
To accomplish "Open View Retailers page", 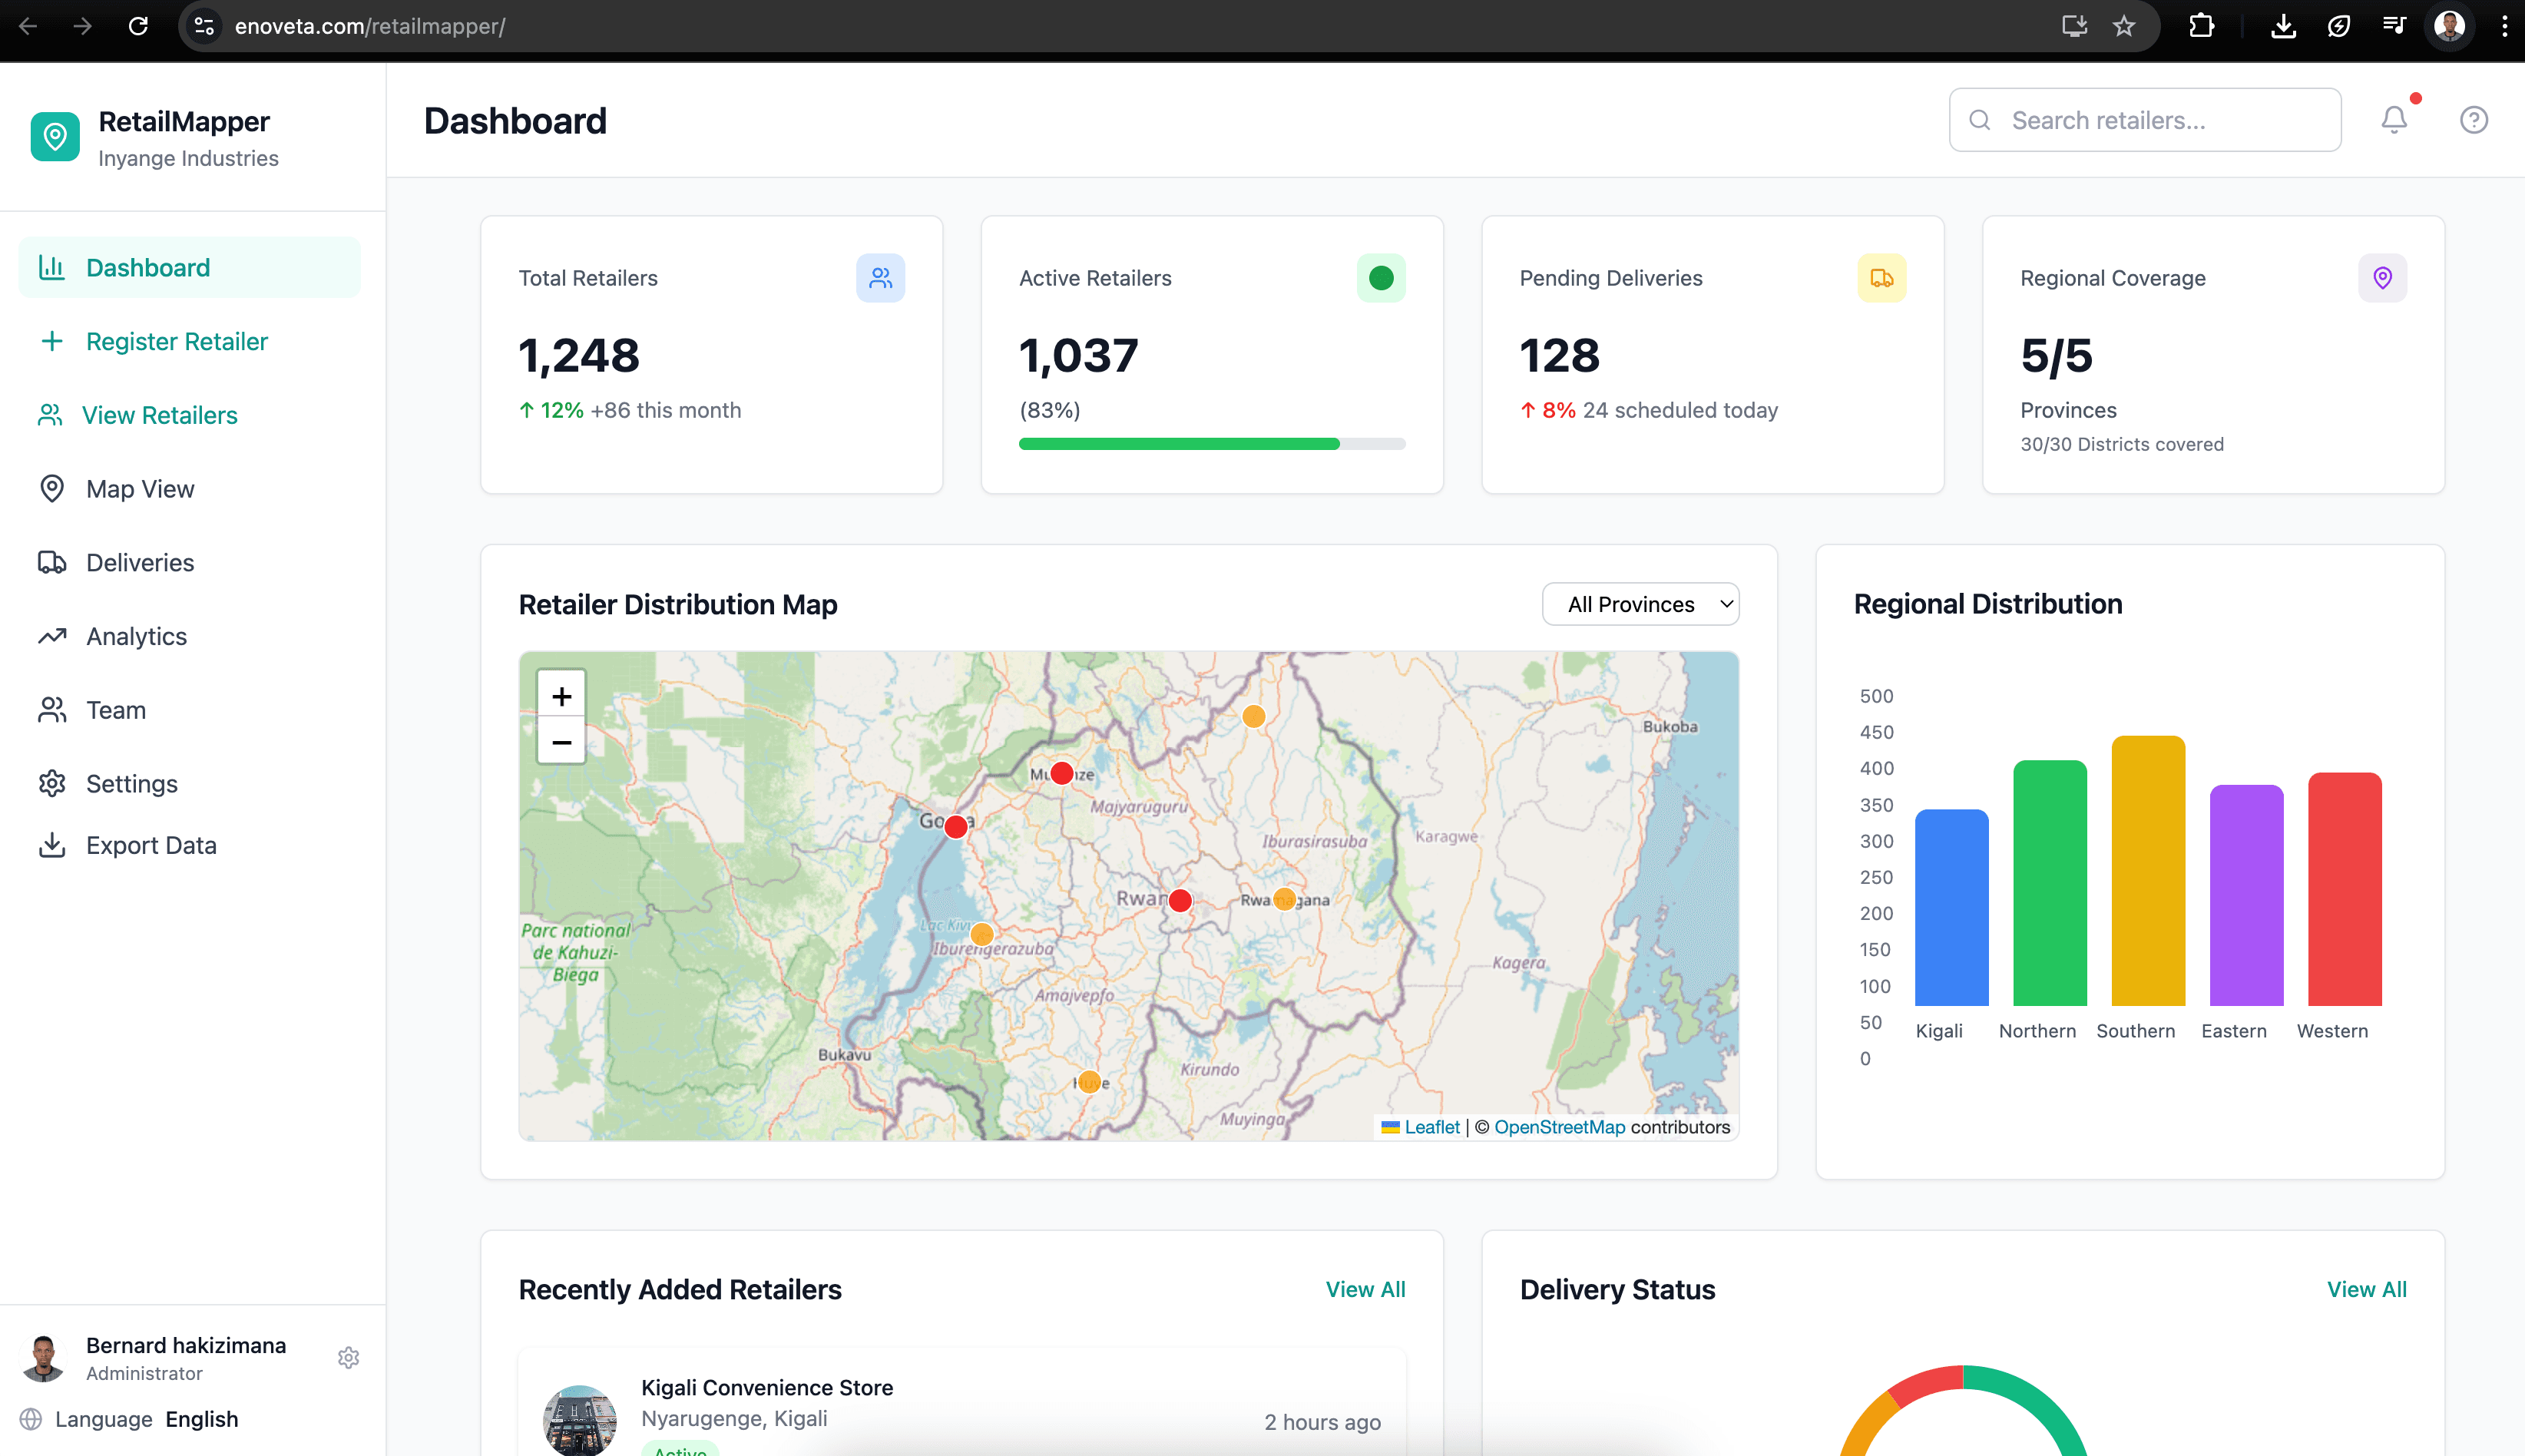I will click(x=190, y=415).
